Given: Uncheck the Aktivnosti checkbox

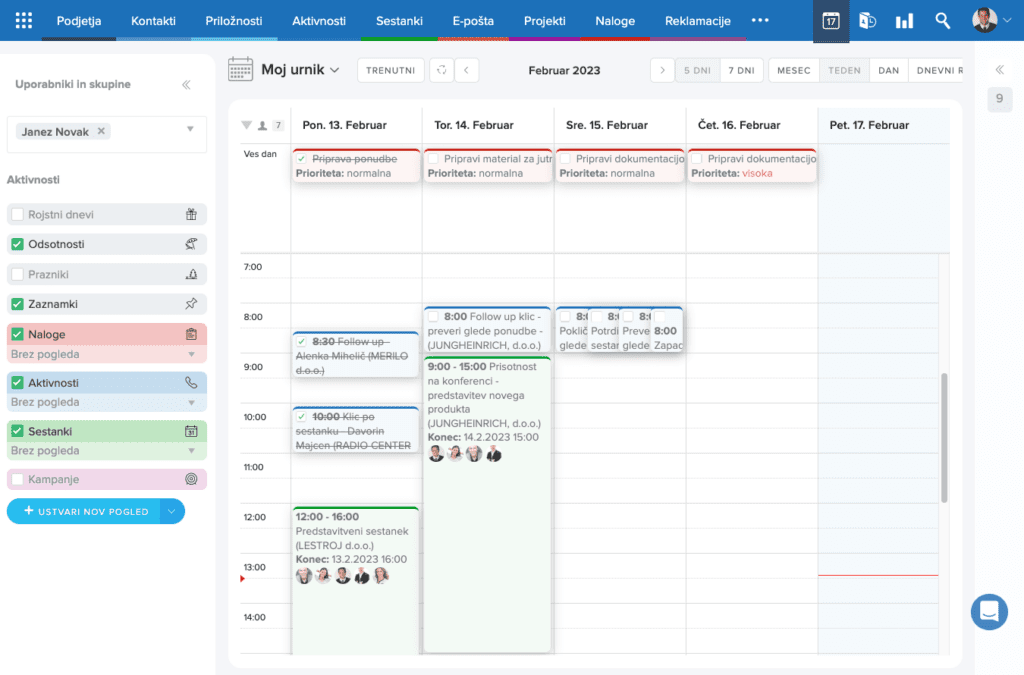Looking at the screenshot, I should click(x=18, y=383).
